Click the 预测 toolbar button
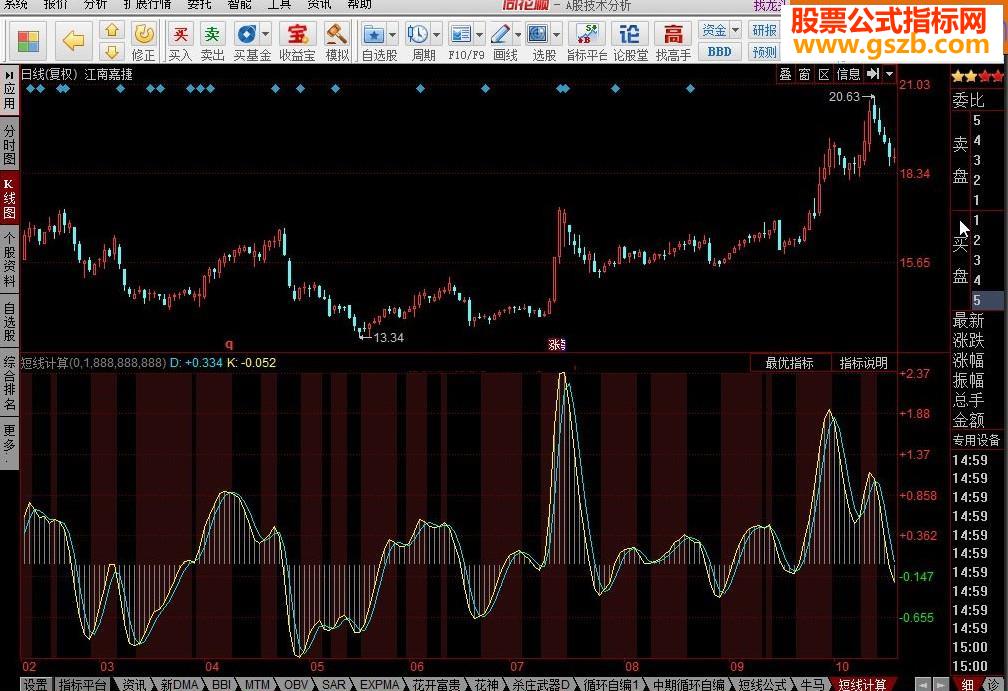 pyautogui.click(x=764, y=52)
